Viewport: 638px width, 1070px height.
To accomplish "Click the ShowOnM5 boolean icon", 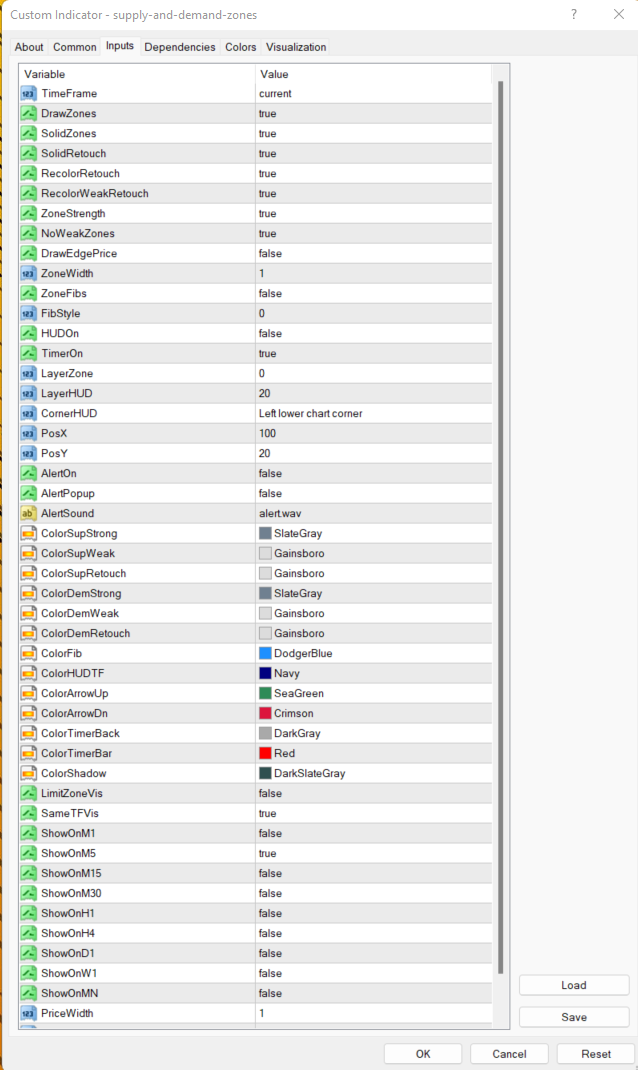I will click(x=28, y=853).
